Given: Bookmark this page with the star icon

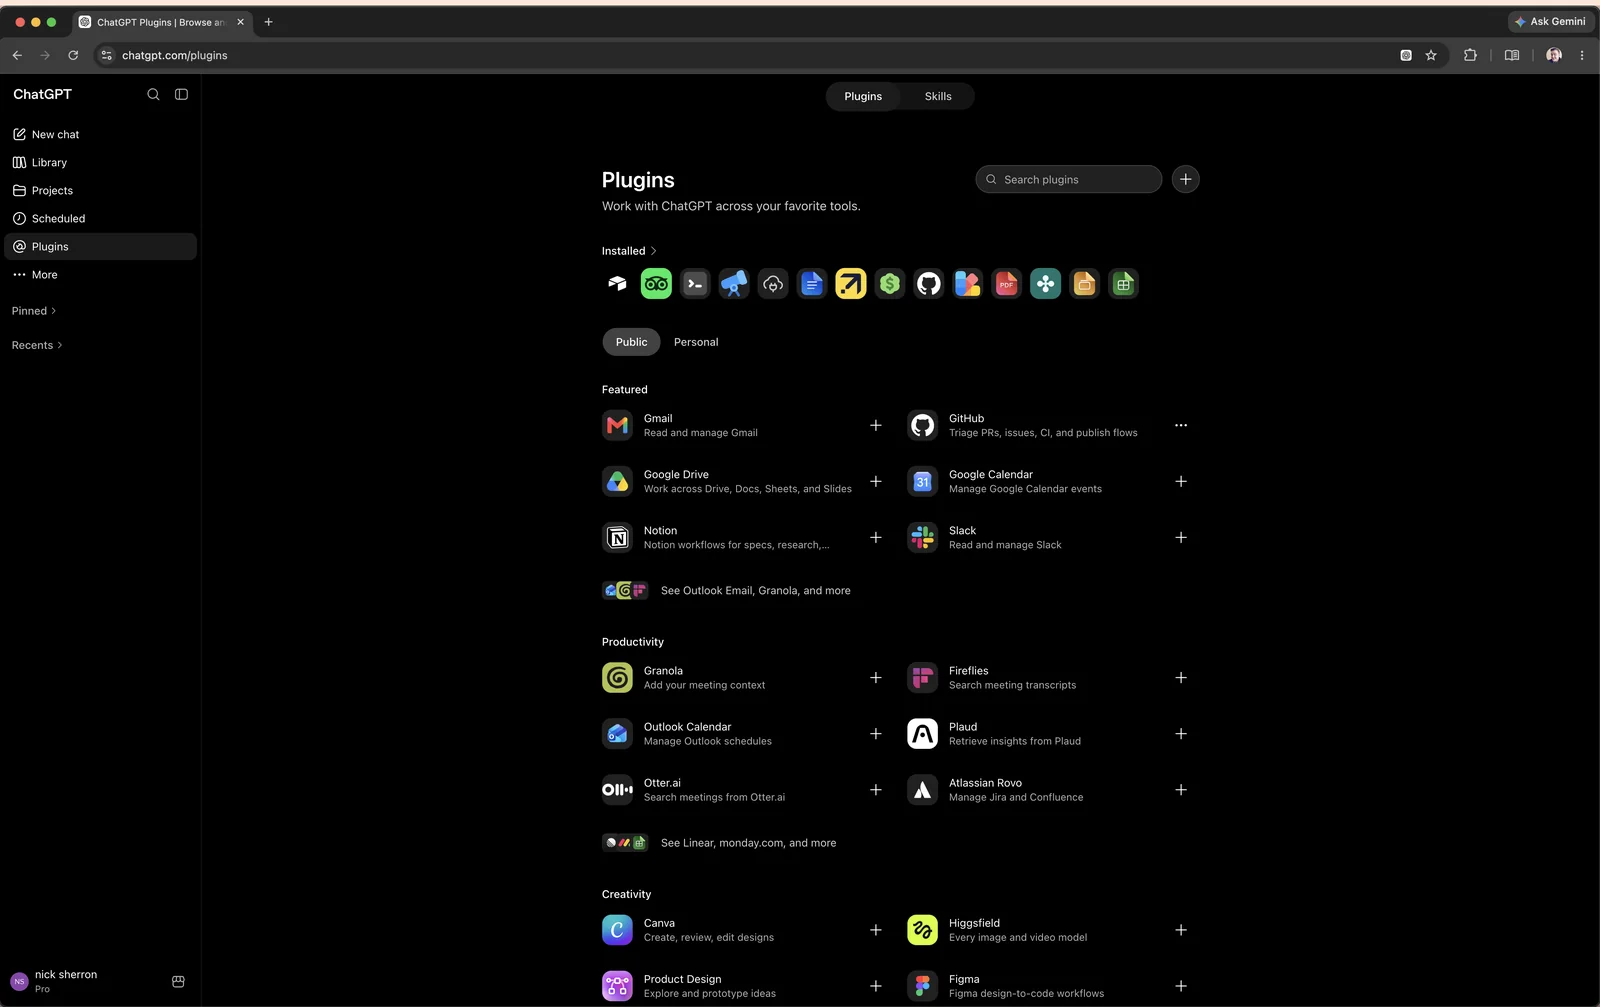Looking at the screenshot, I should 1431,55.
